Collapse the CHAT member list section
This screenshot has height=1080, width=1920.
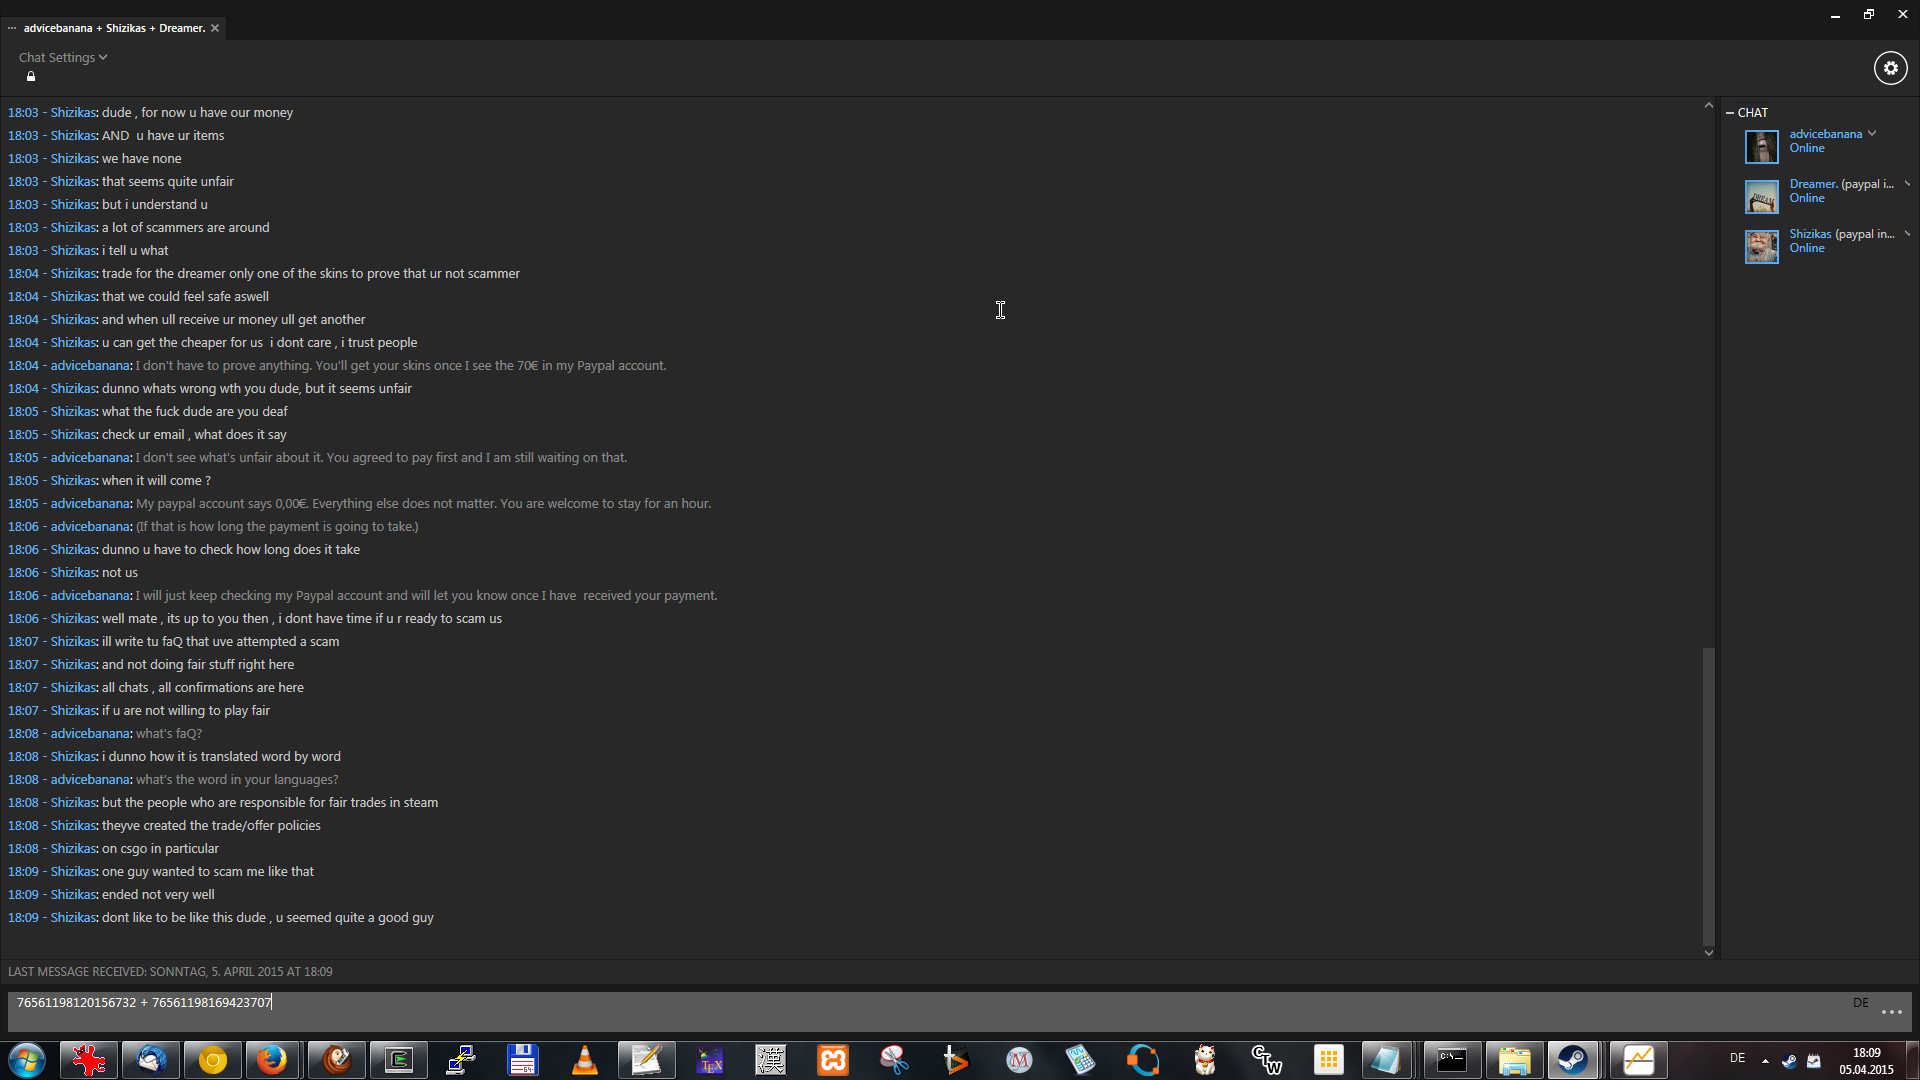(x=1730, y=113)
